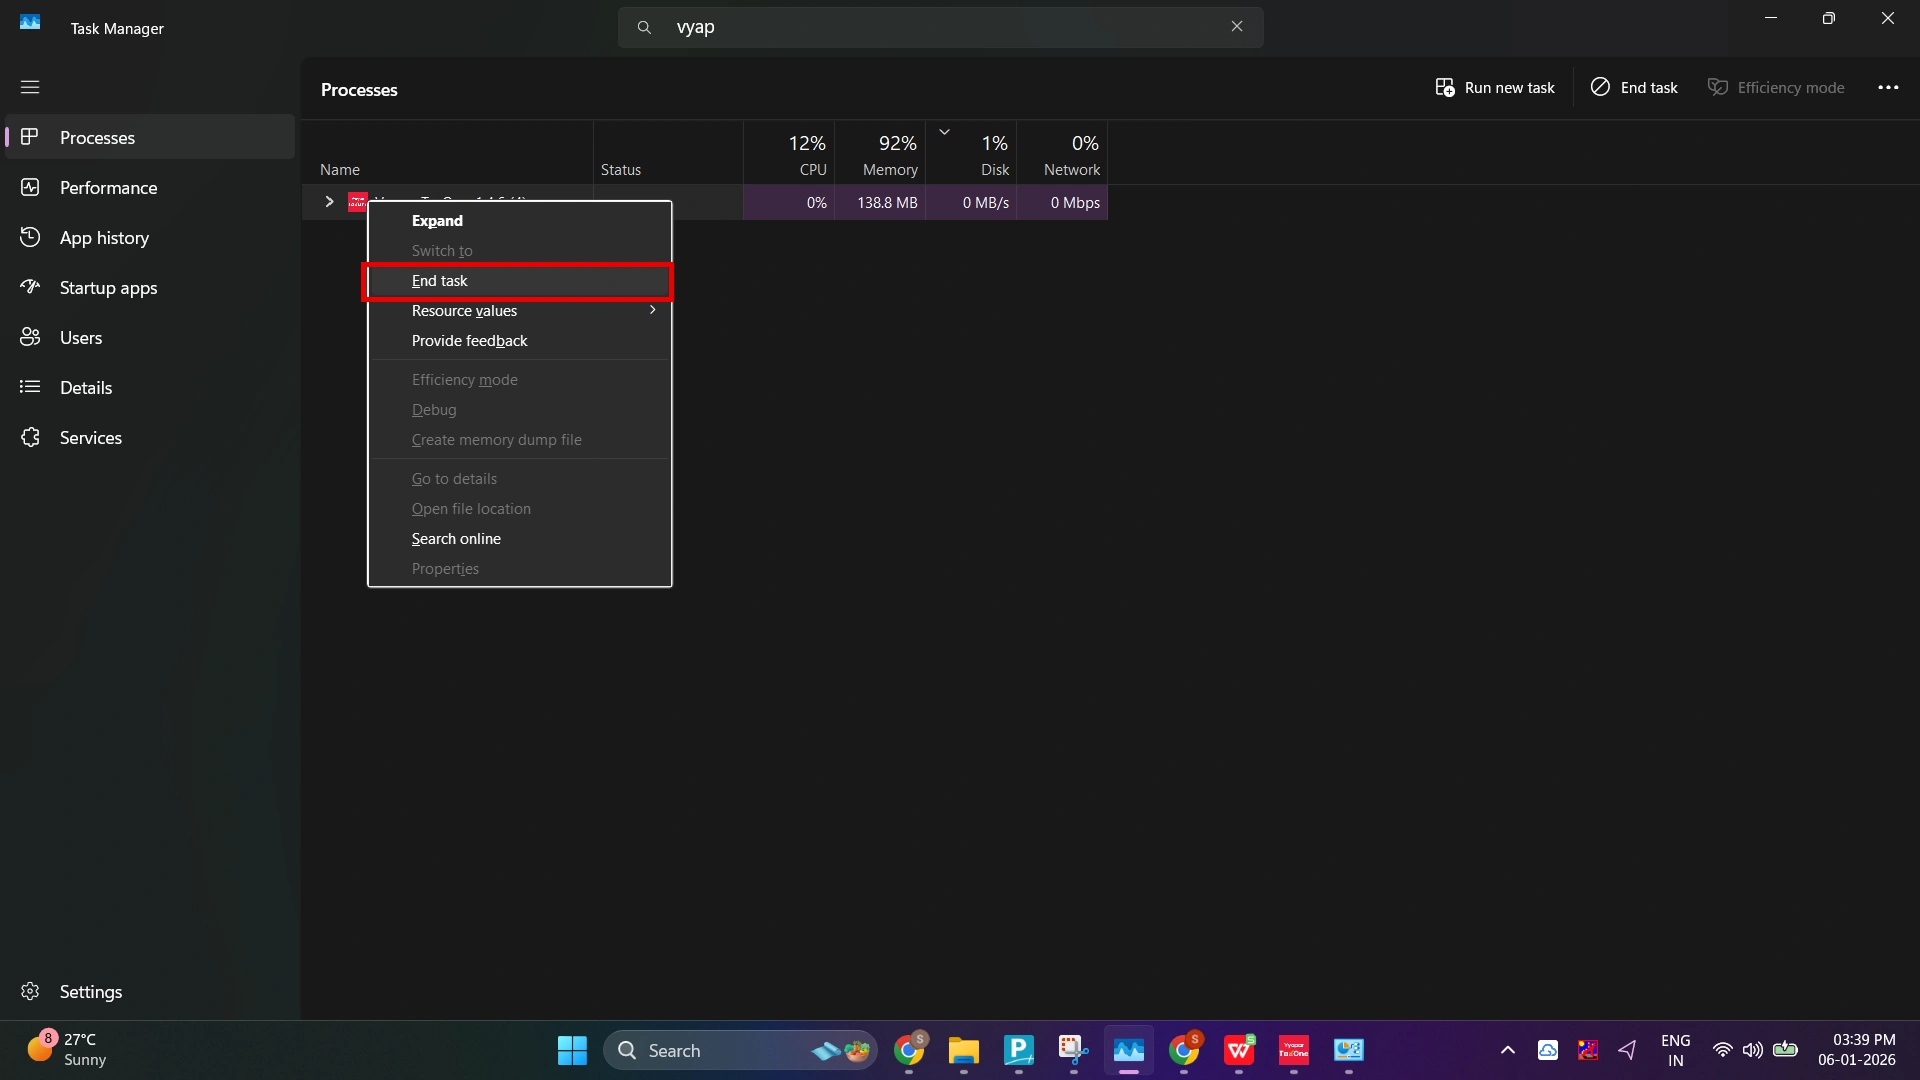
Task: Select End task in context menu
Action: click(440, 281)
